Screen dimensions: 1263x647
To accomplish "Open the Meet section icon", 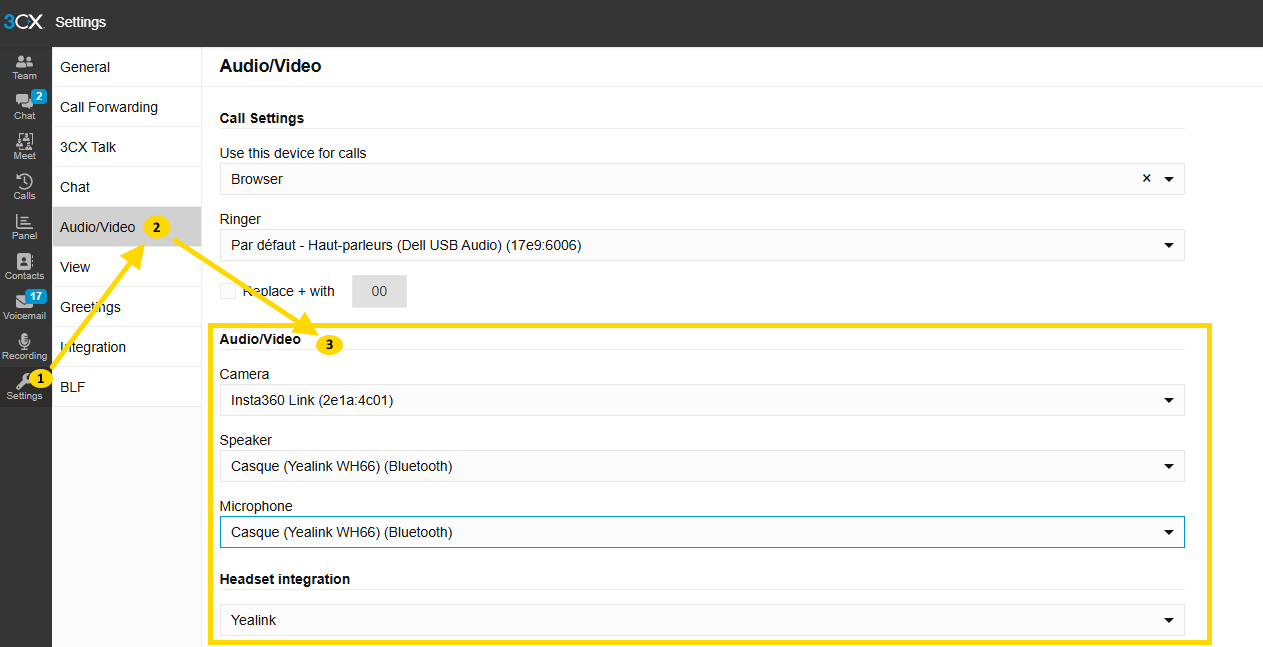I will [25, 147].
